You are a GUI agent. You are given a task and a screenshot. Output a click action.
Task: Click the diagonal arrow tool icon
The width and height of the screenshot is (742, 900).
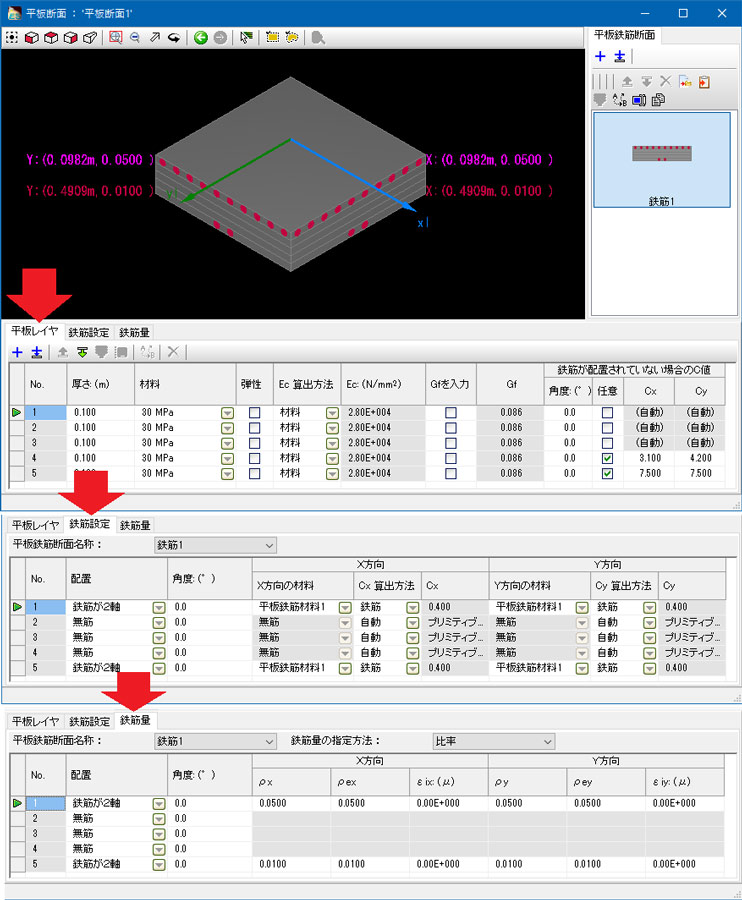pos(154,38)
